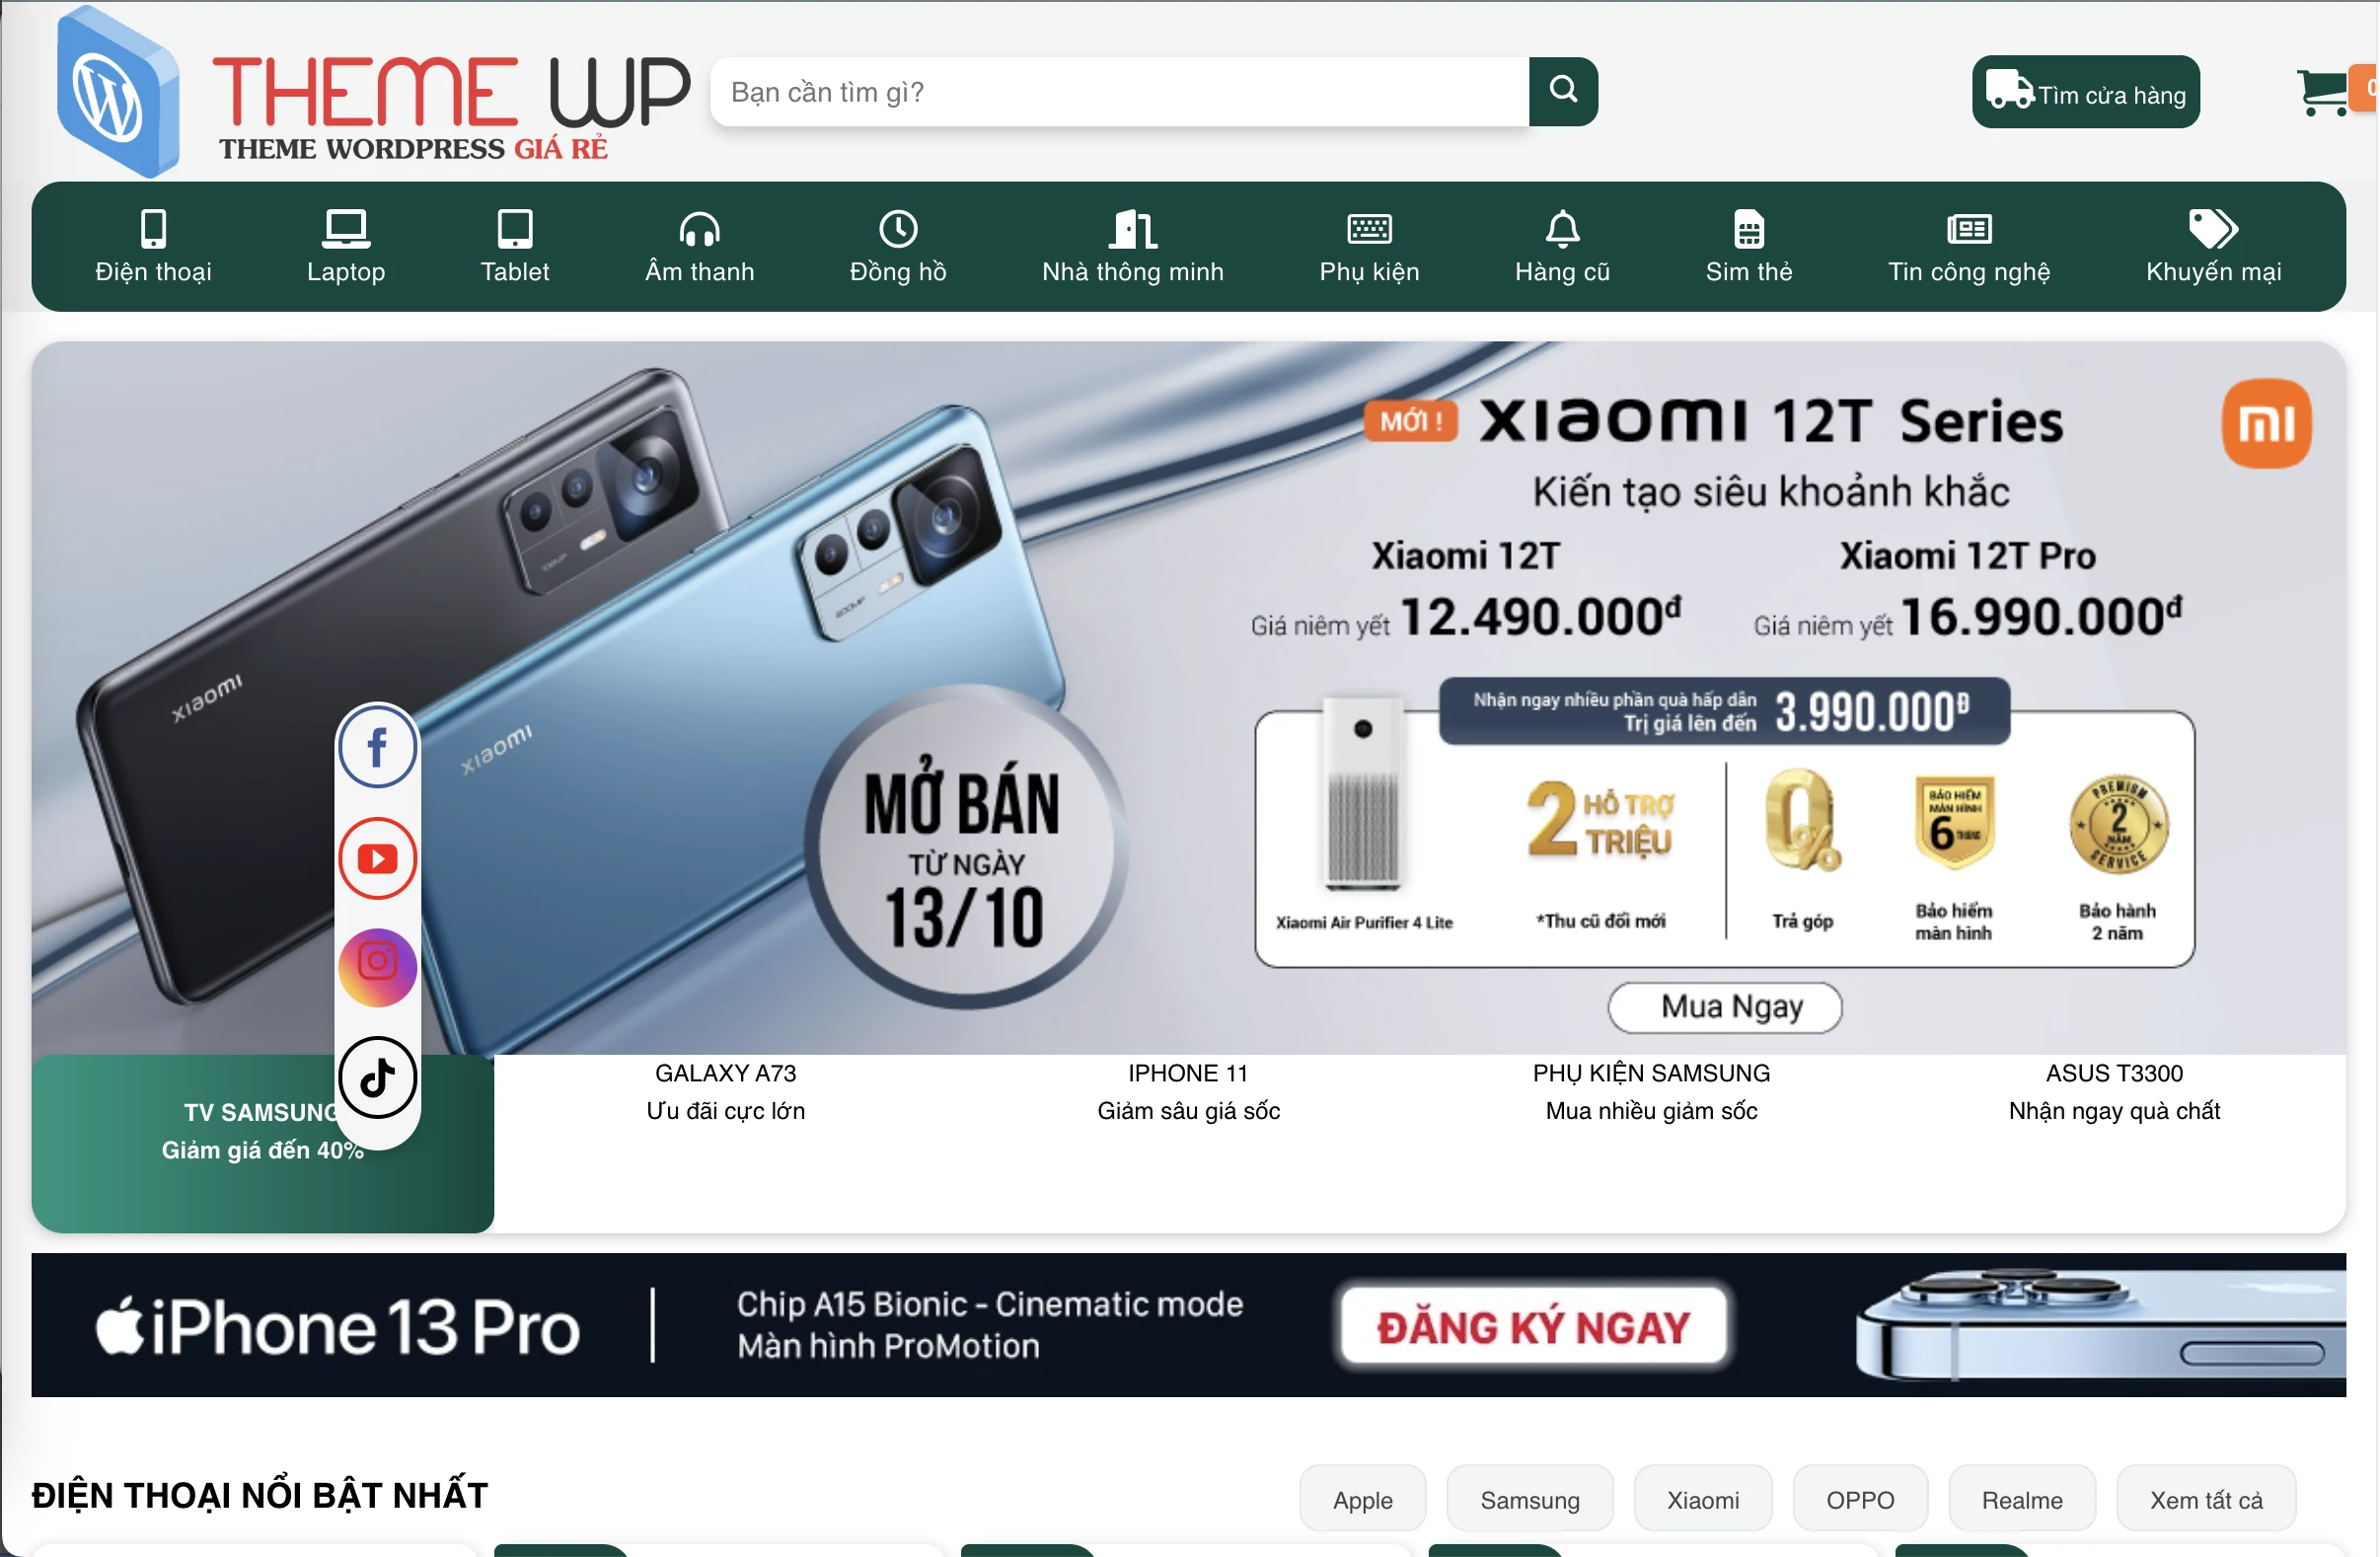Image resolution: width=2380 pixels, height=1557 pixels.
Task: Open the Instagram social icon
Action: point(377,967)
